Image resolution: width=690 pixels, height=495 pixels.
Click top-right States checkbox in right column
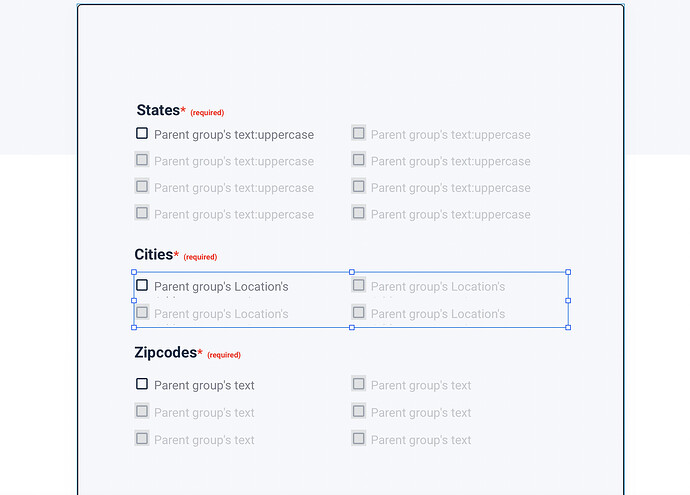(358, 133)
